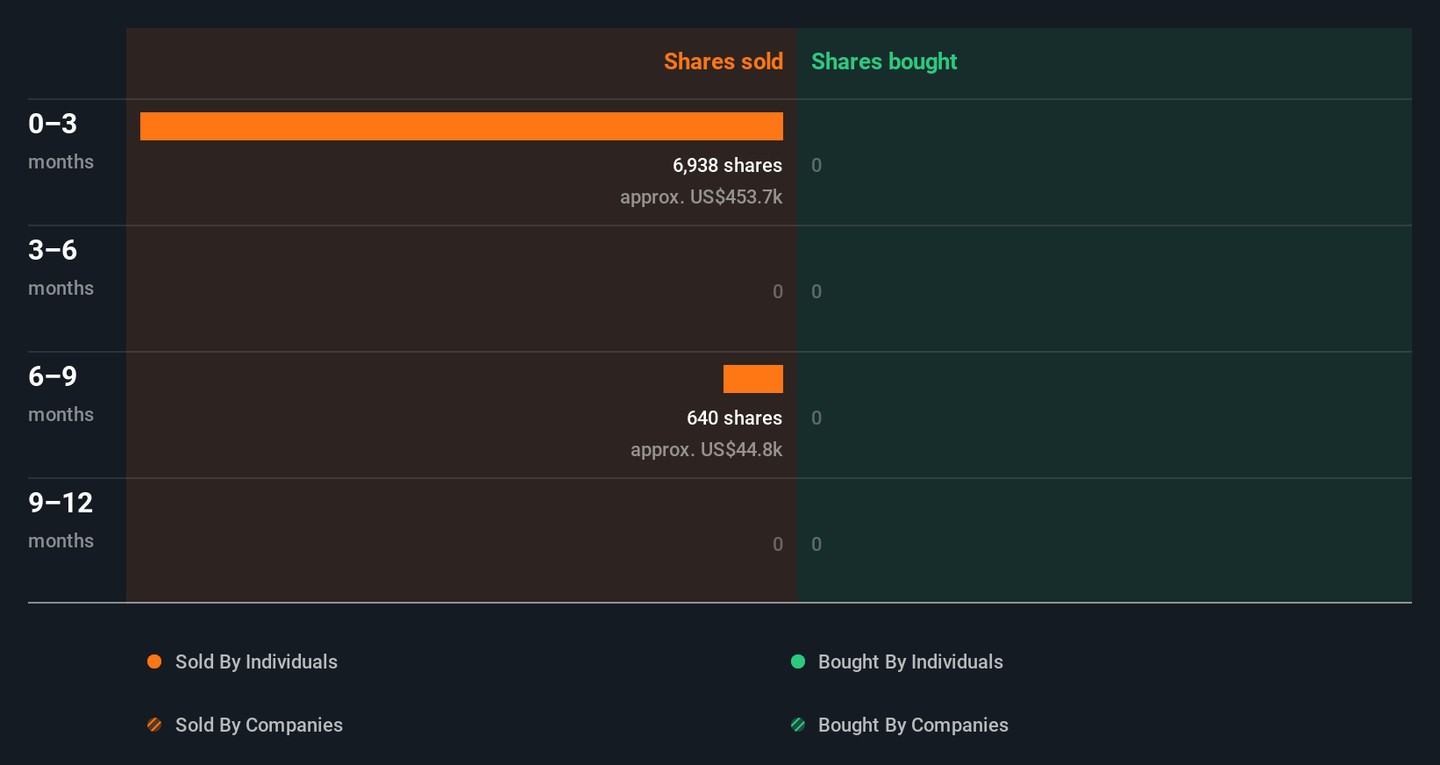
Task: Toggle the Sold By Companies legend label
Action: [259, 725]
